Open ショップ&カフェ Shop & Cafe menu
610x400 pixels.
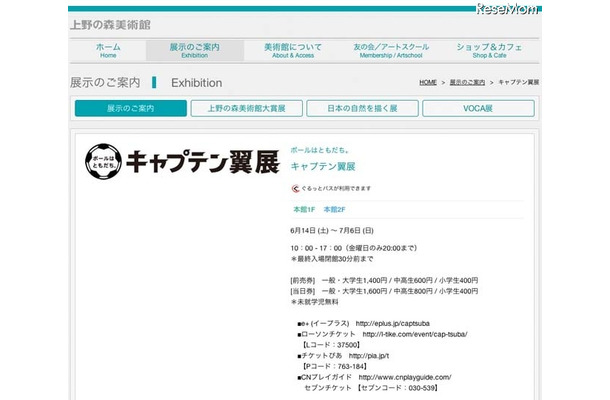point(489,51)
